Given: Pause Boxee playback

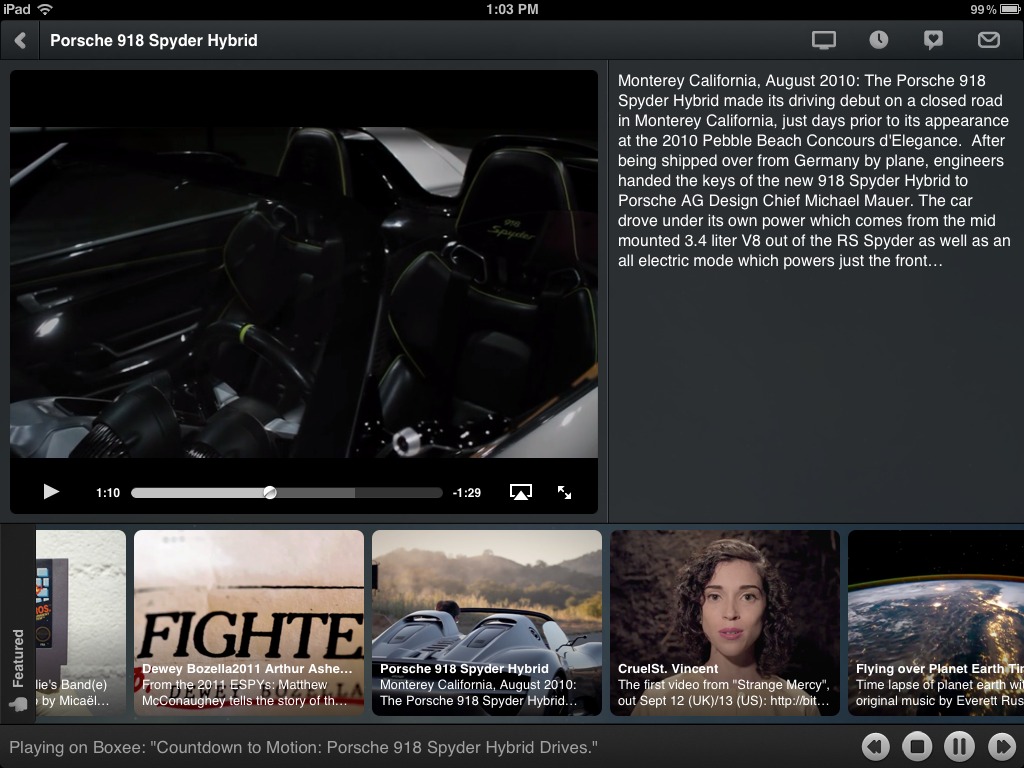Looking at the screenshot, I should pos(958,746).
